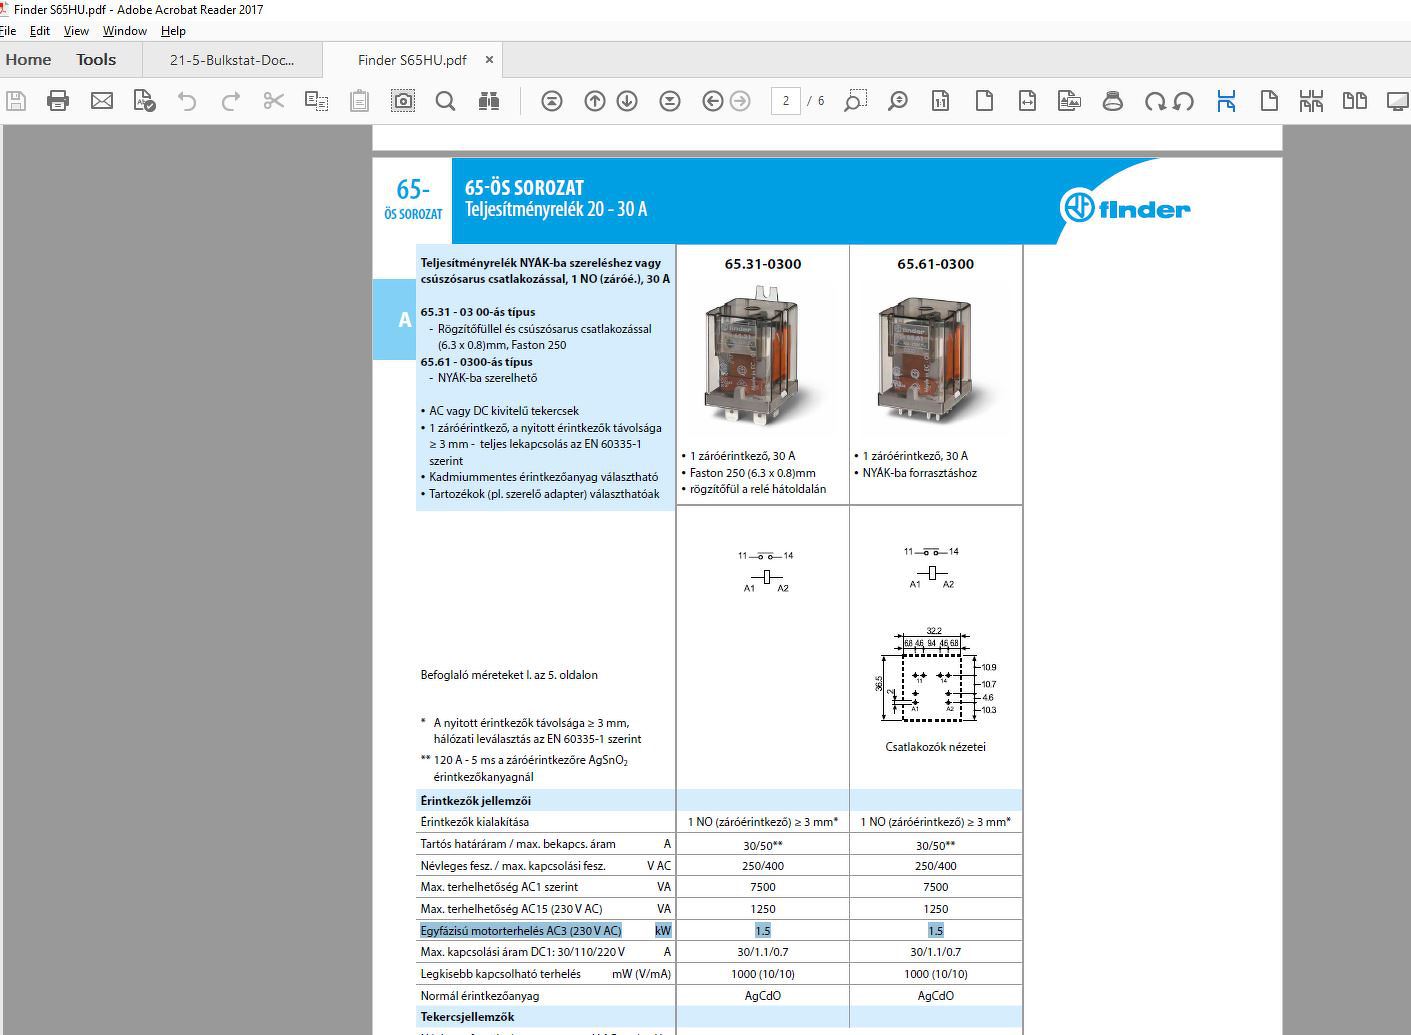
Task: Send the file by email envelope icon
Action: tap(102, 101)
